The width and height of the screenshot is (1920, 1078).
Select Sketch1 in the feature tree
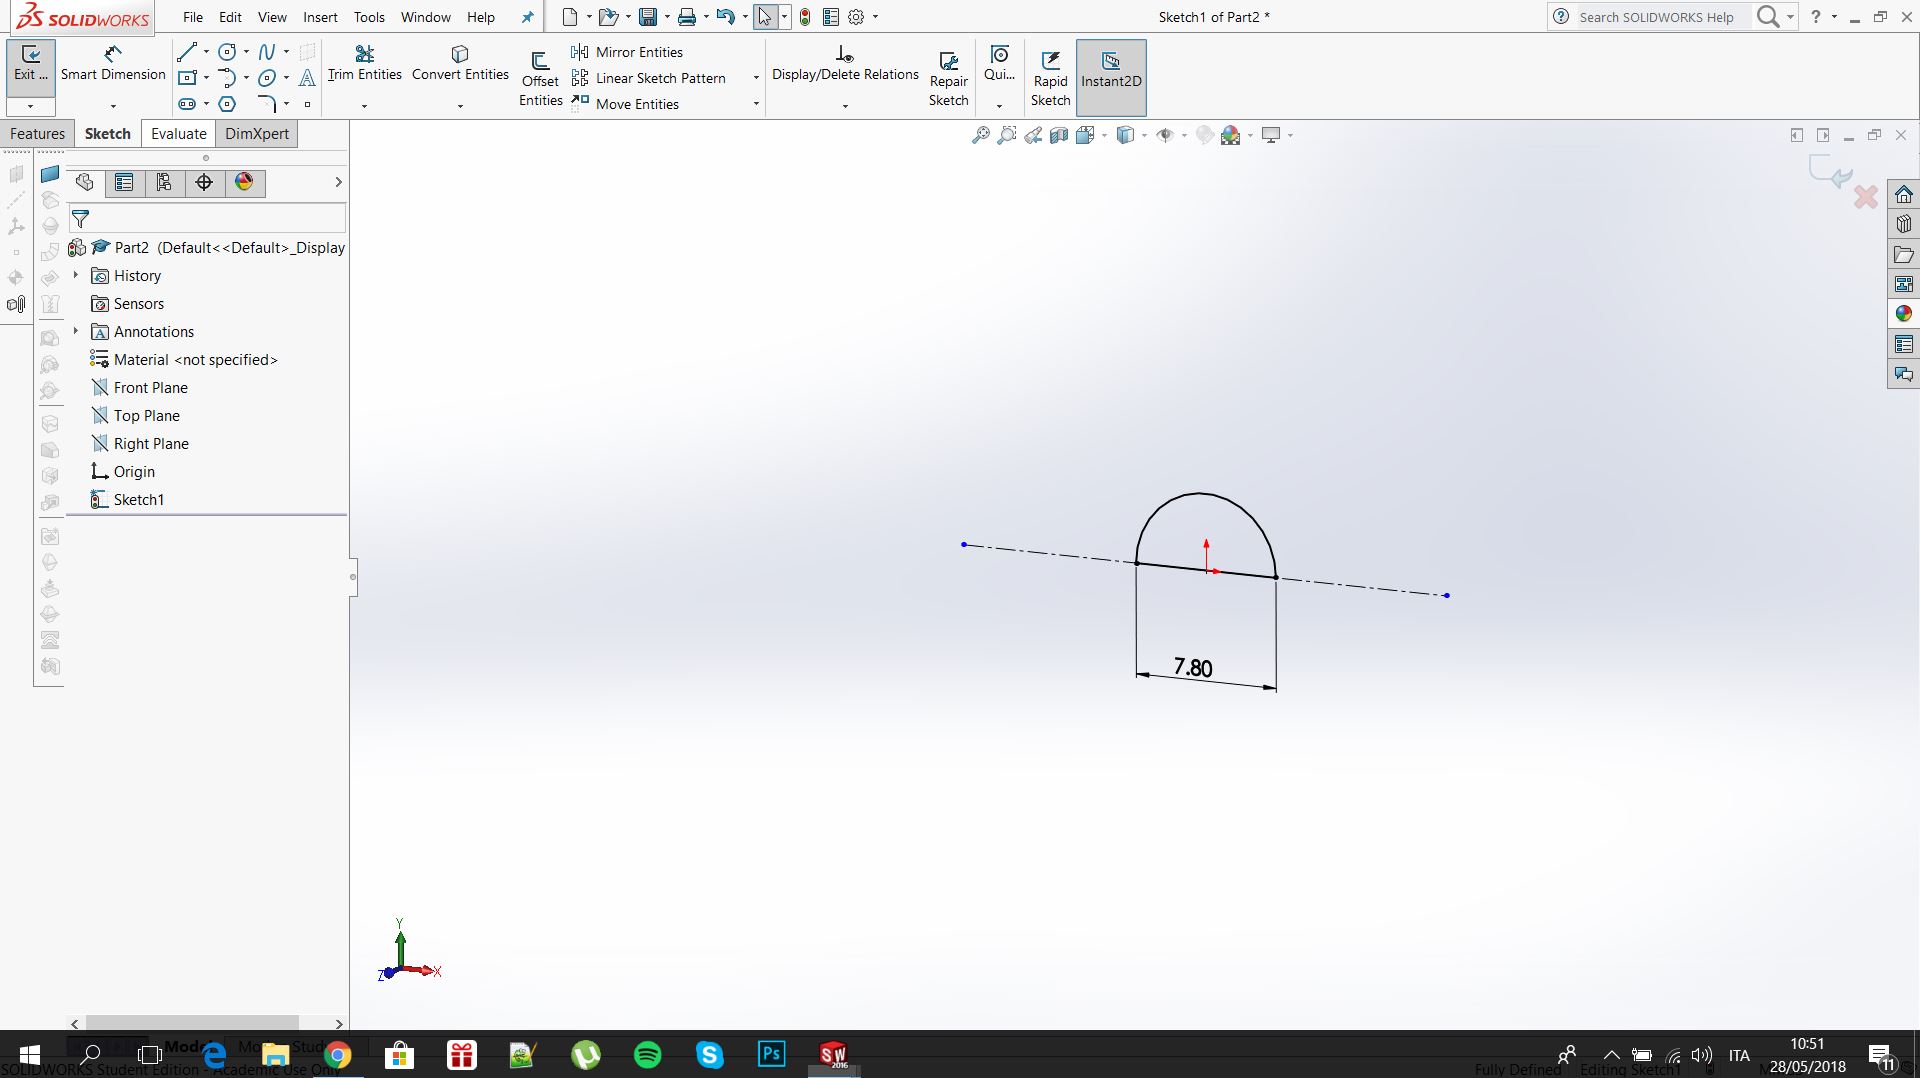pyautogui.click(x=128, y=500)
